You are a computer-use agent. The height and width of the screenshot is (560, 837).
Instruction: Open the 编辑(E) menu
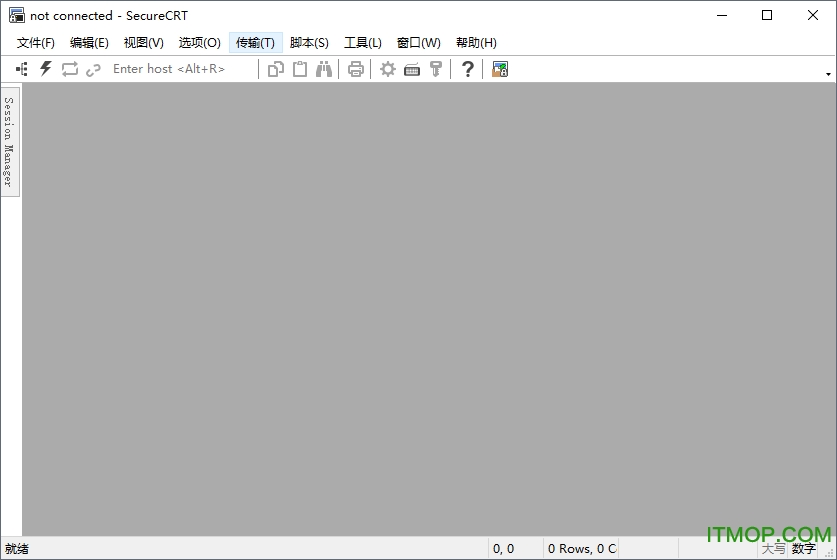89,43
